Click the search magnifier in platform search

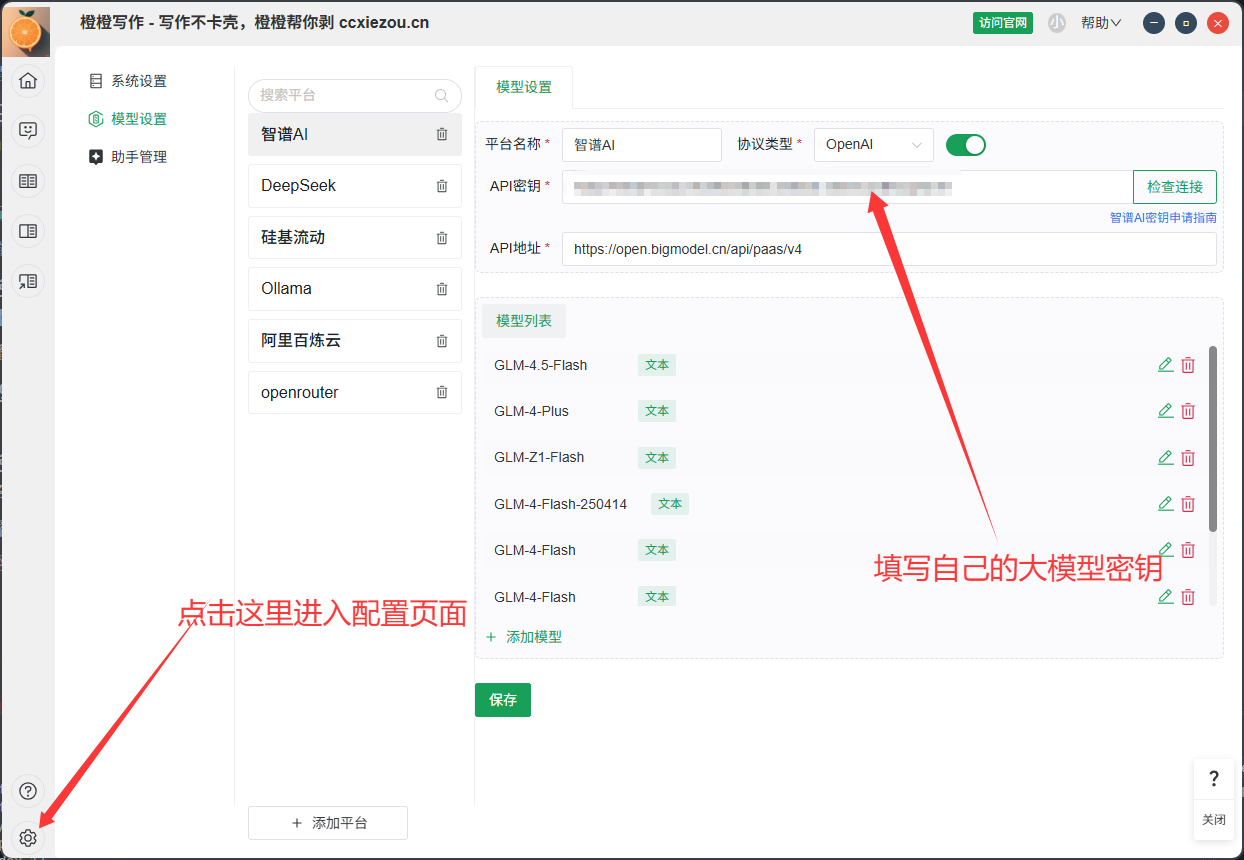point(442,96)
